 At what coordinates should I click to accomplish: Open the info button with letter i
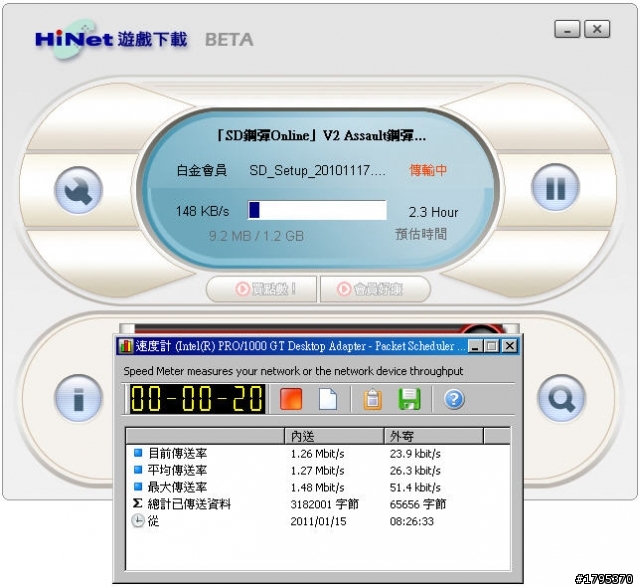(78, 398)
